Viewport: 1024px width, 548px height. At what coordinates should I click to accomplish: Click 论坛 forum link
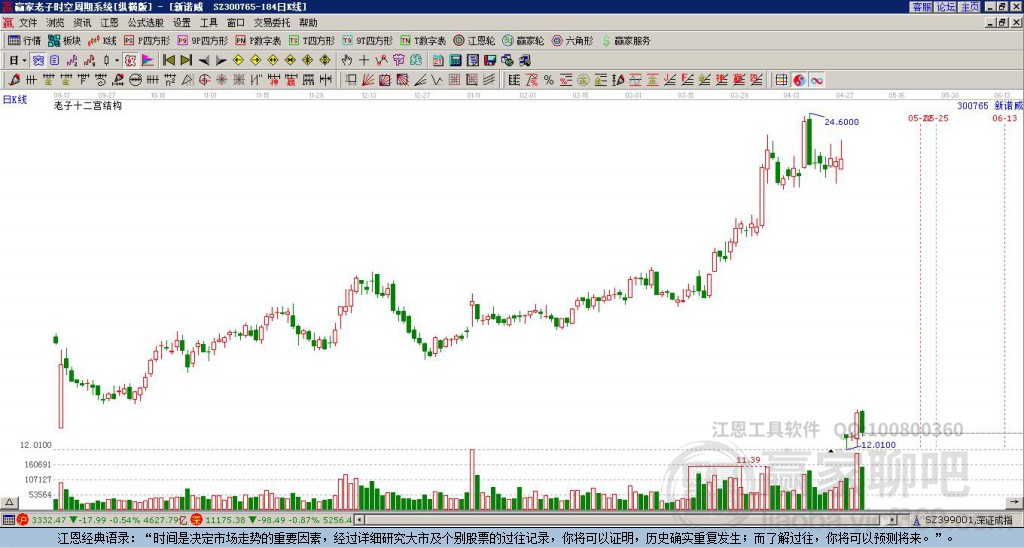click(945, 7)
